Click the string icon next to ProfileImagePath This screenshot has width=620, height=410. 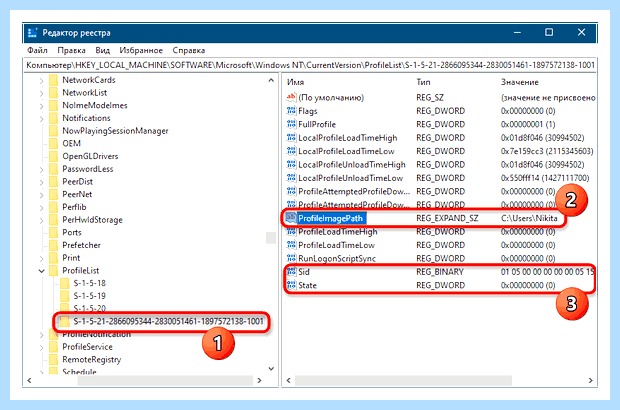click(x=291, y=218)
